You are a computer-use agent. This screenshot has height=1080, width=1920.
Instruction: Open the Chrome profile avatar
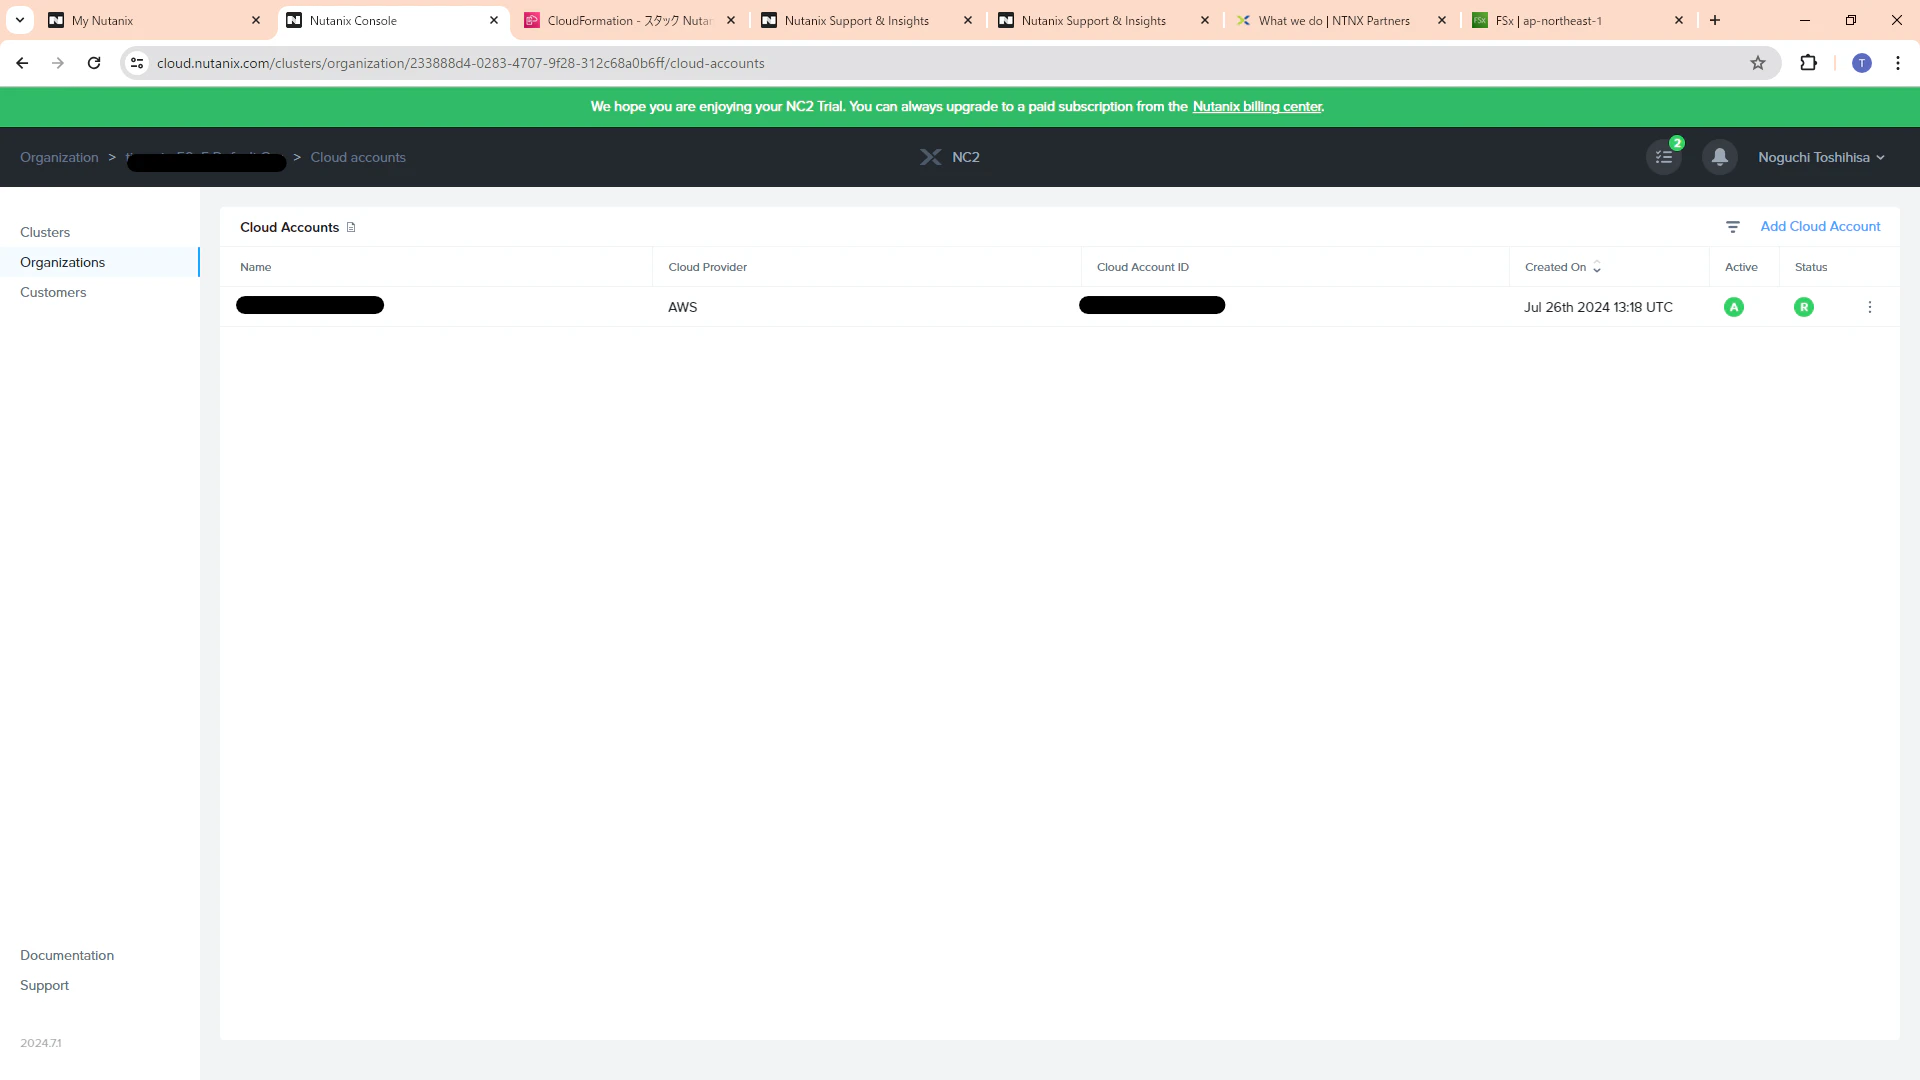coord(1861,63)
